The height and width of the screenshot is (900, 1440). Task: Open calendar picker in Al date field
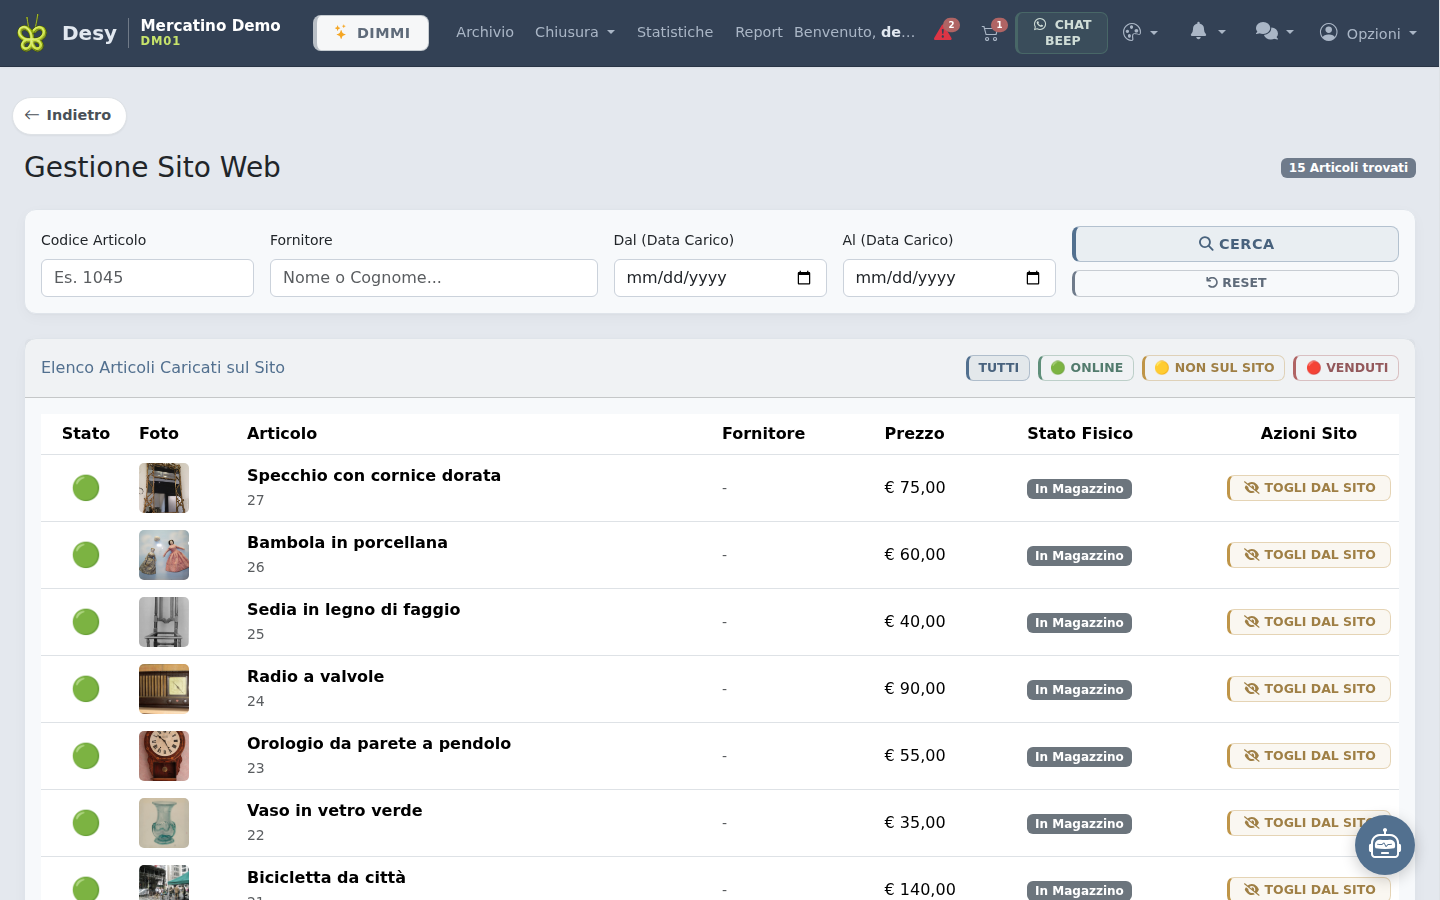(x=1033, y=278)
